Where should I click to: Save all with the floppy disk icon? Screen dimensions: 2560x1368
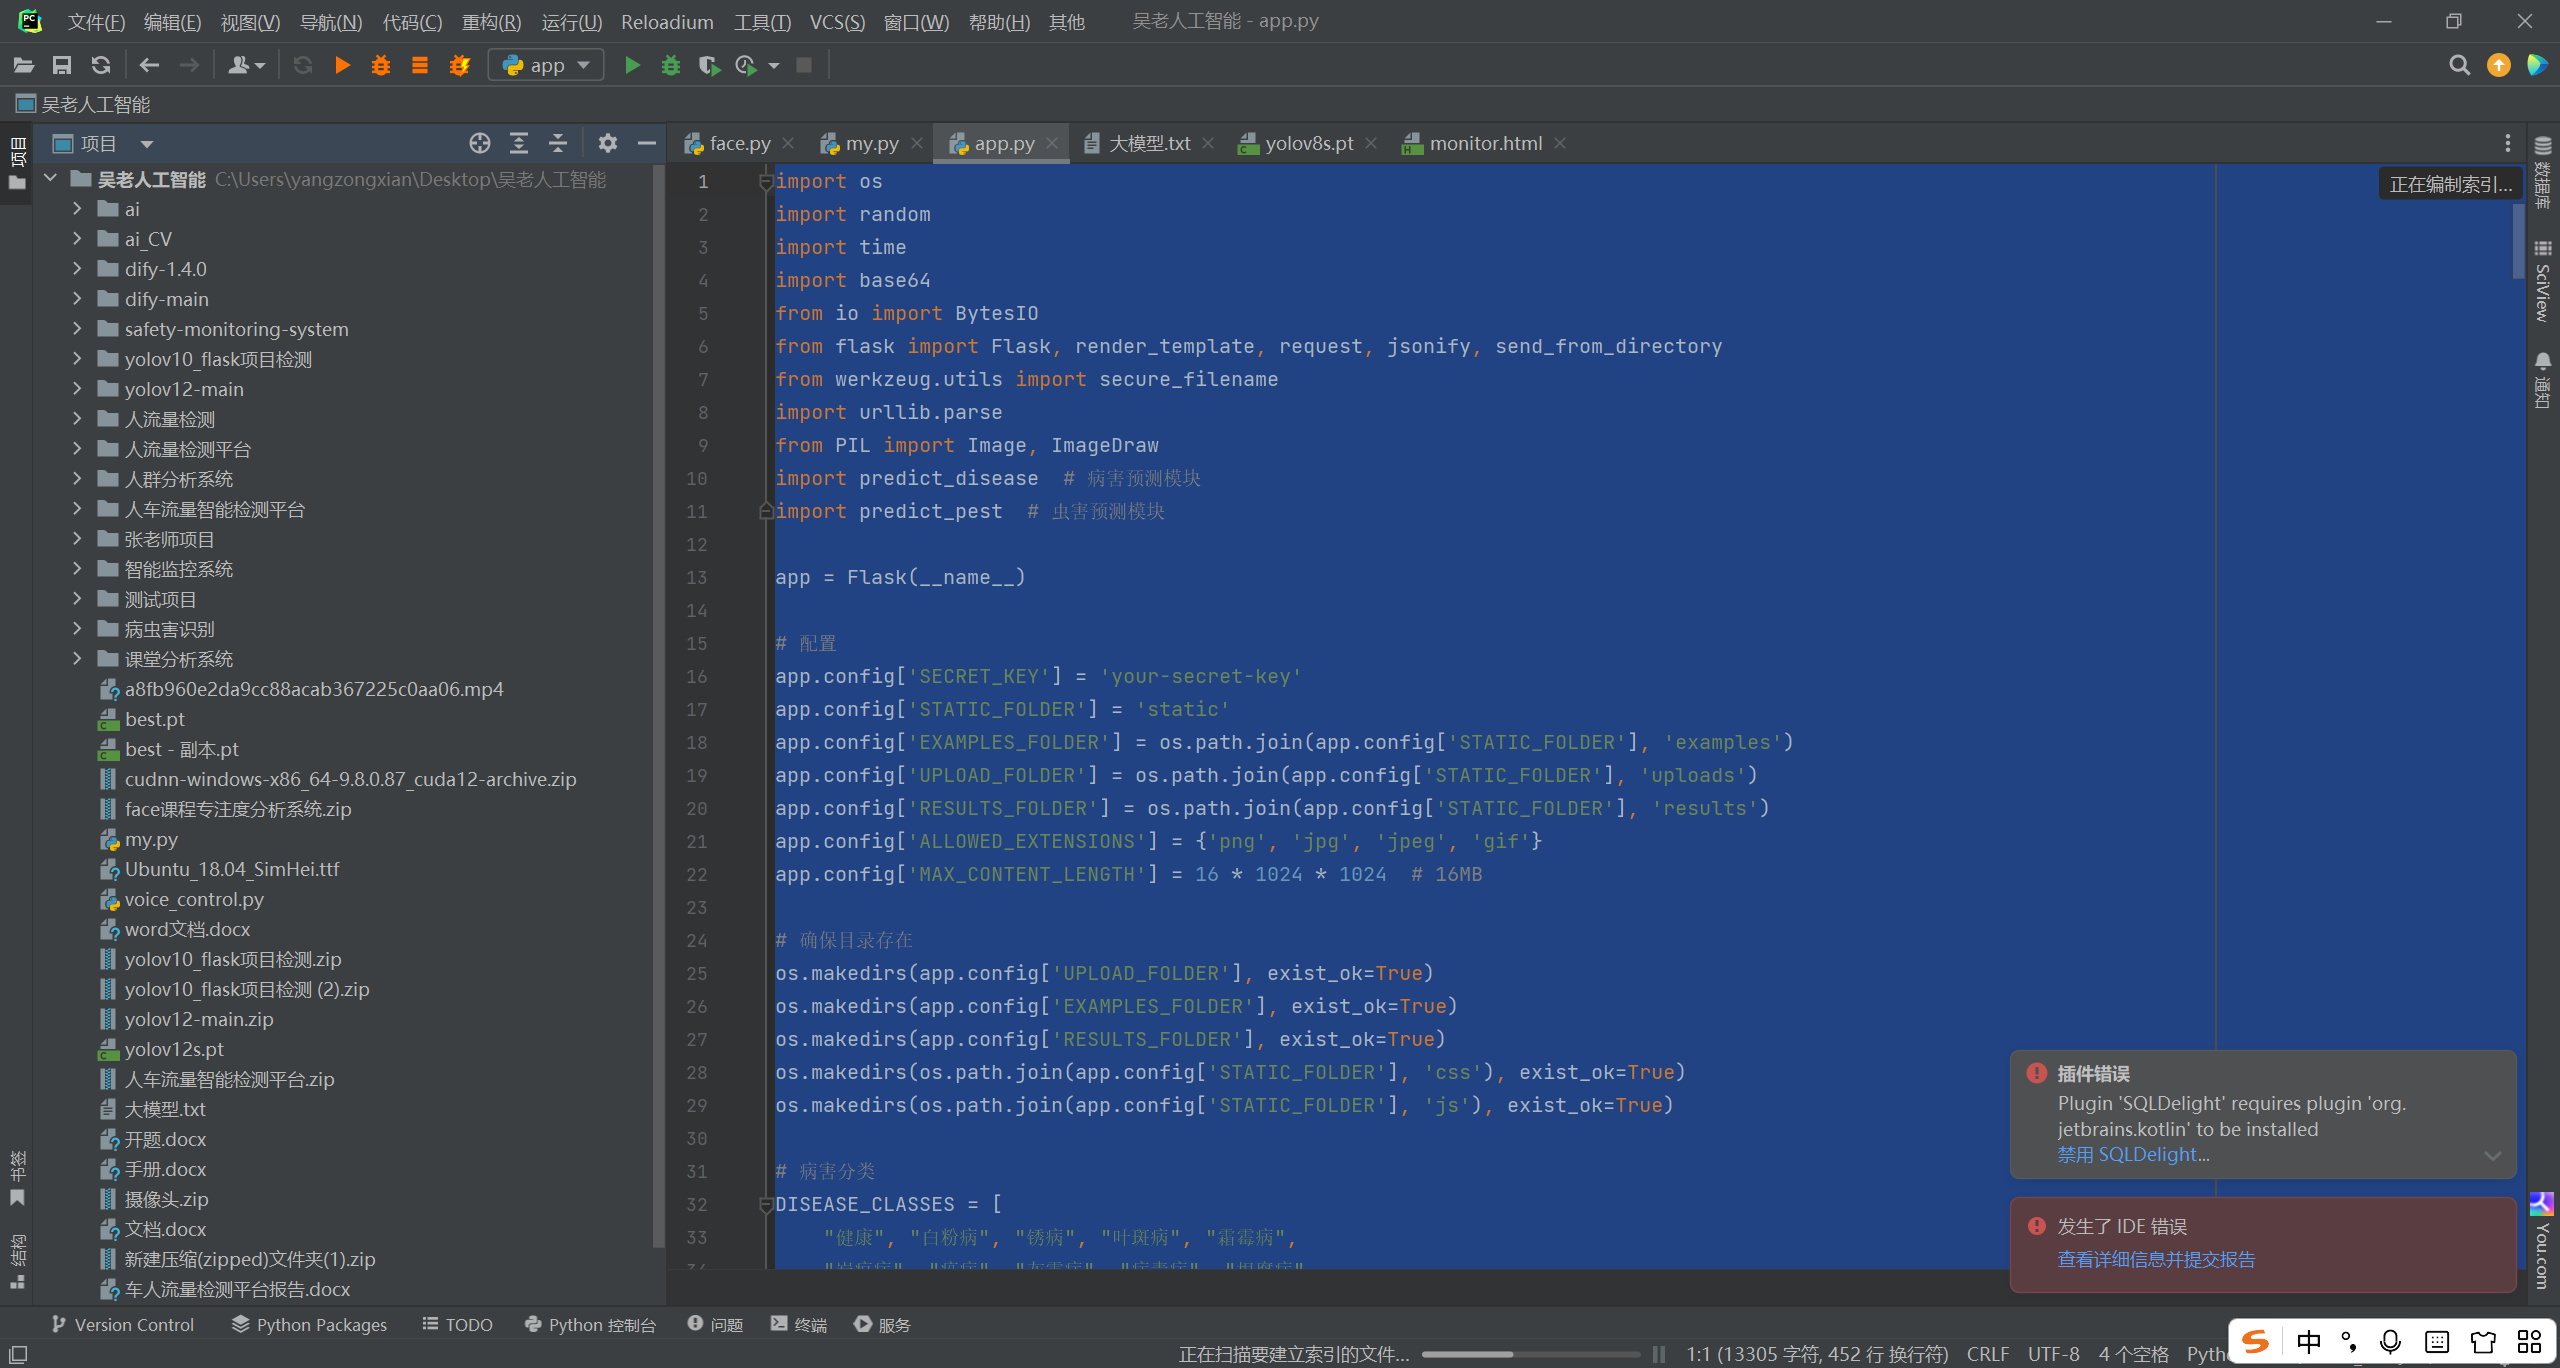62,65
